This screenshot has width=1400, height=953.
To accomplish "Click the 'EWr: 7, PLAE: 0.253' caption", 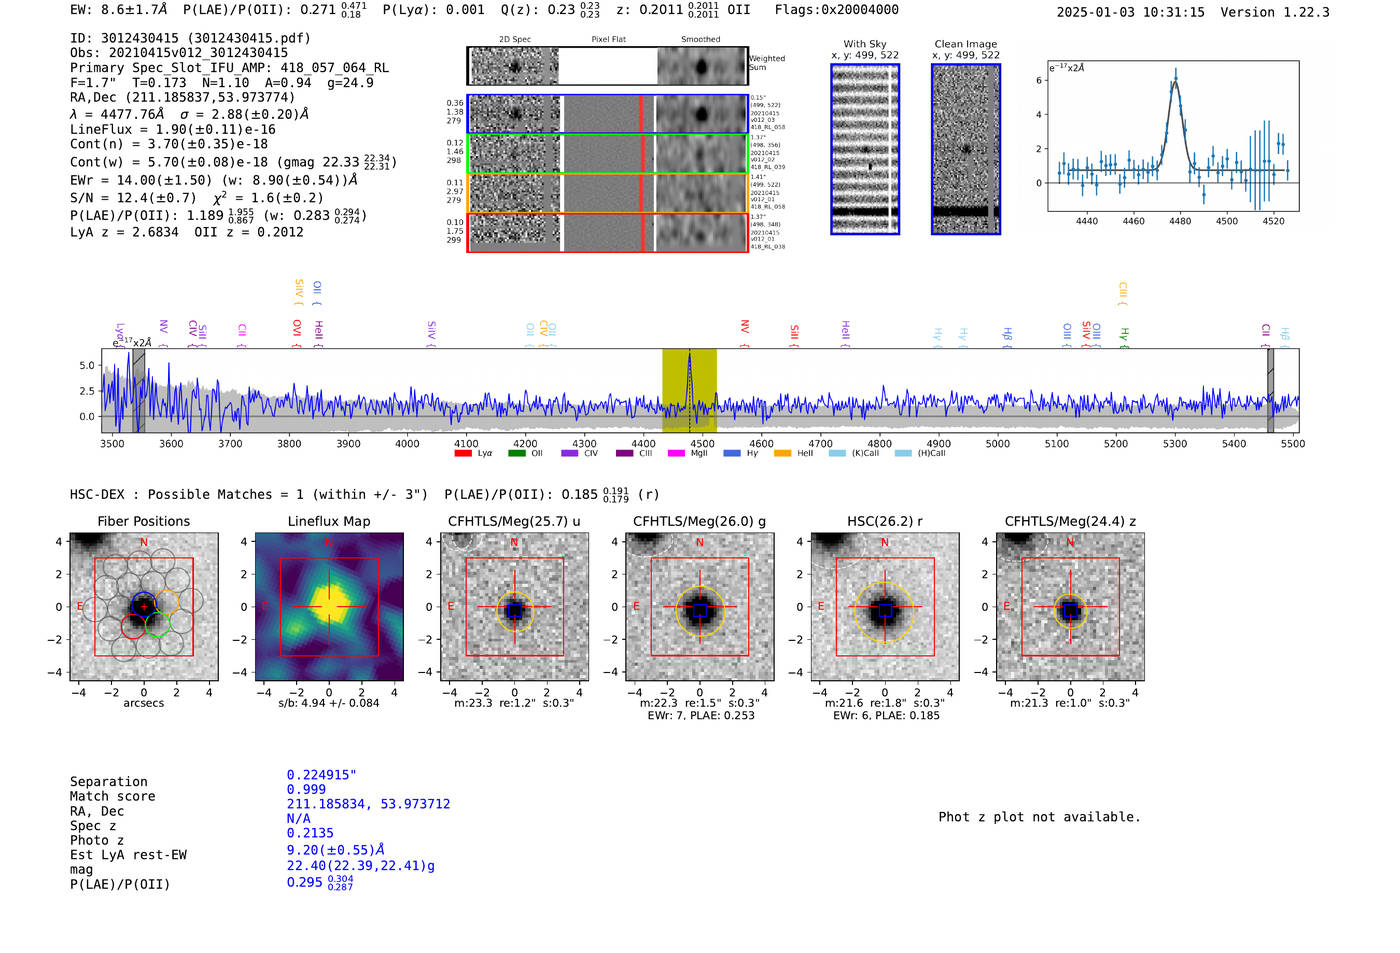I will coord(700,716).
